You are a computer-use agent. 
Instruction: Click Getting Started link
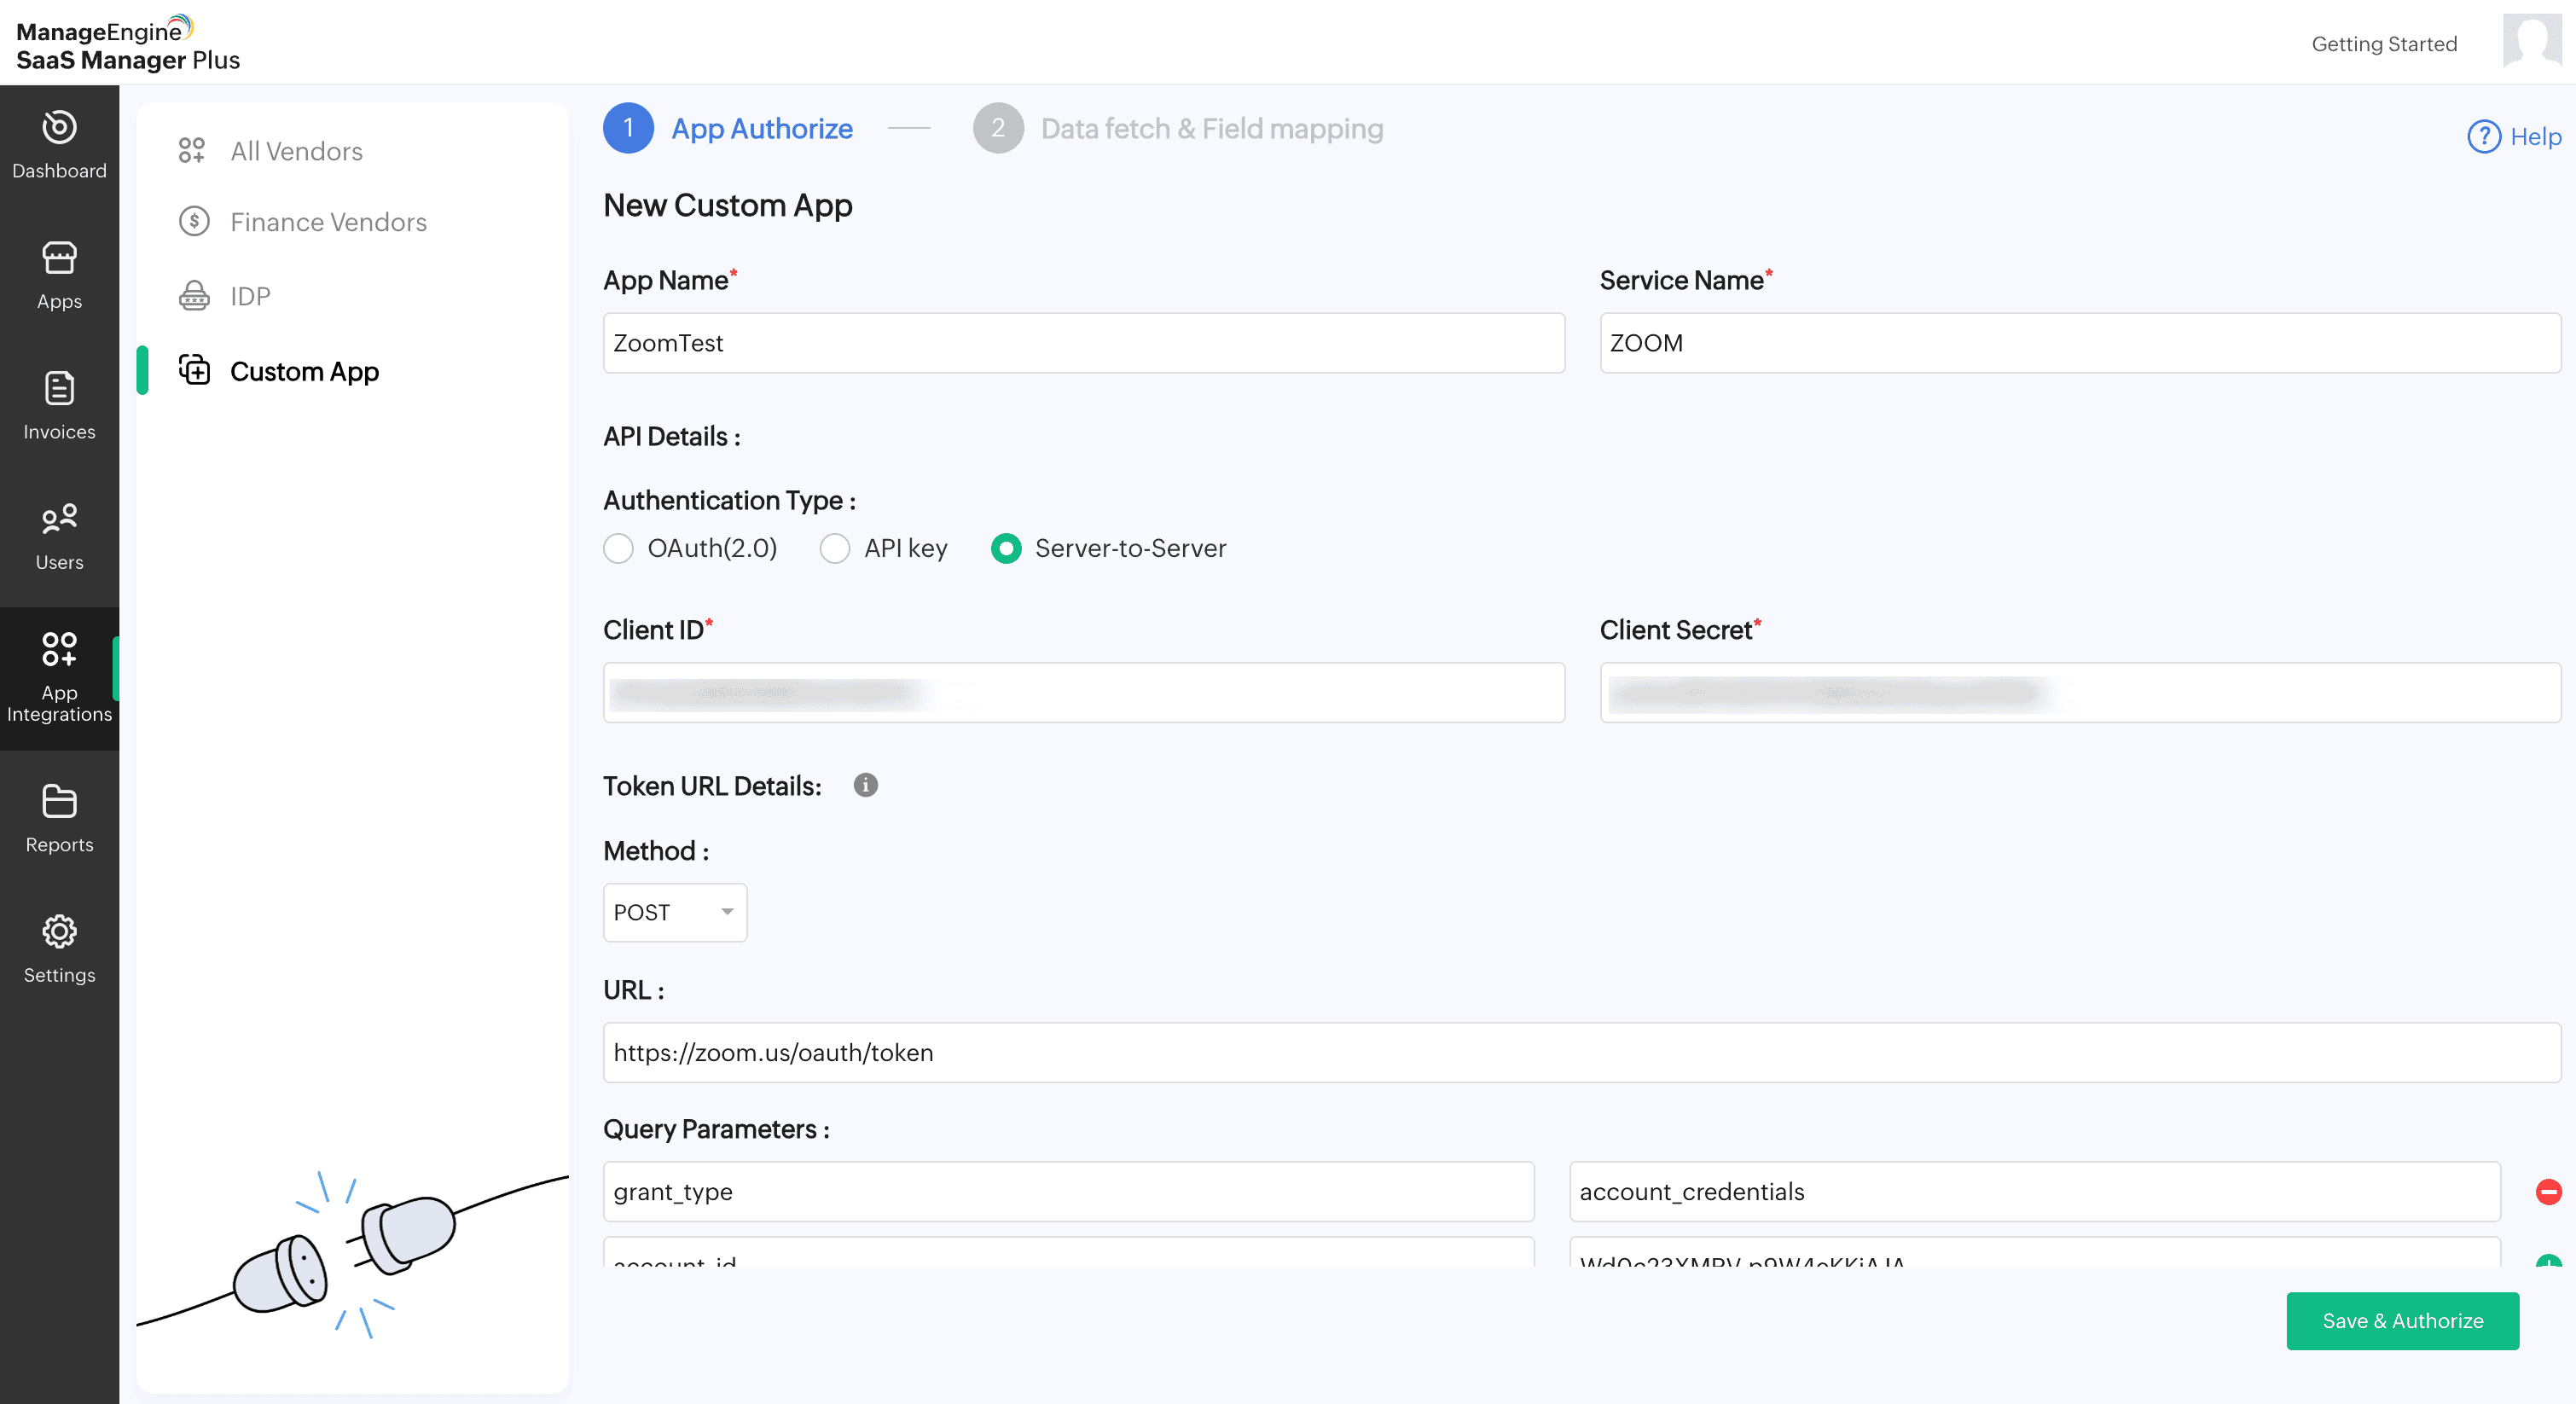point(2383,44)
